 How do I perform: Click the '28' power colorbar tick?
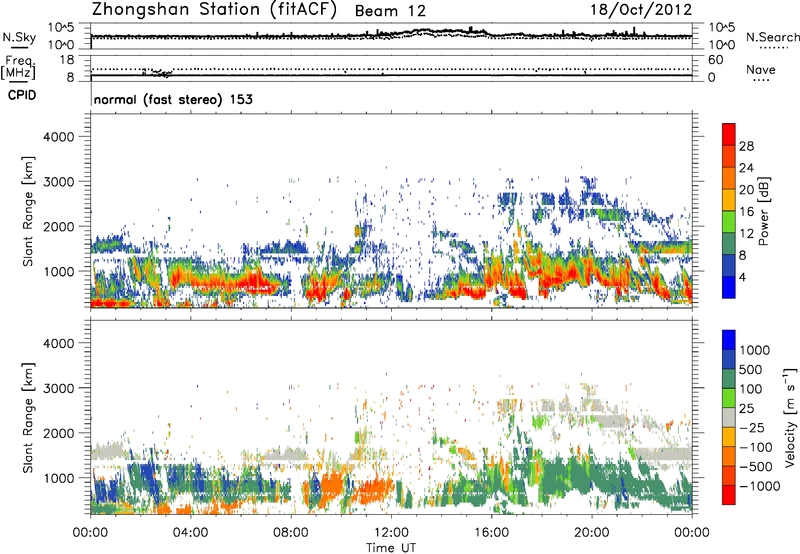point(746,146)
